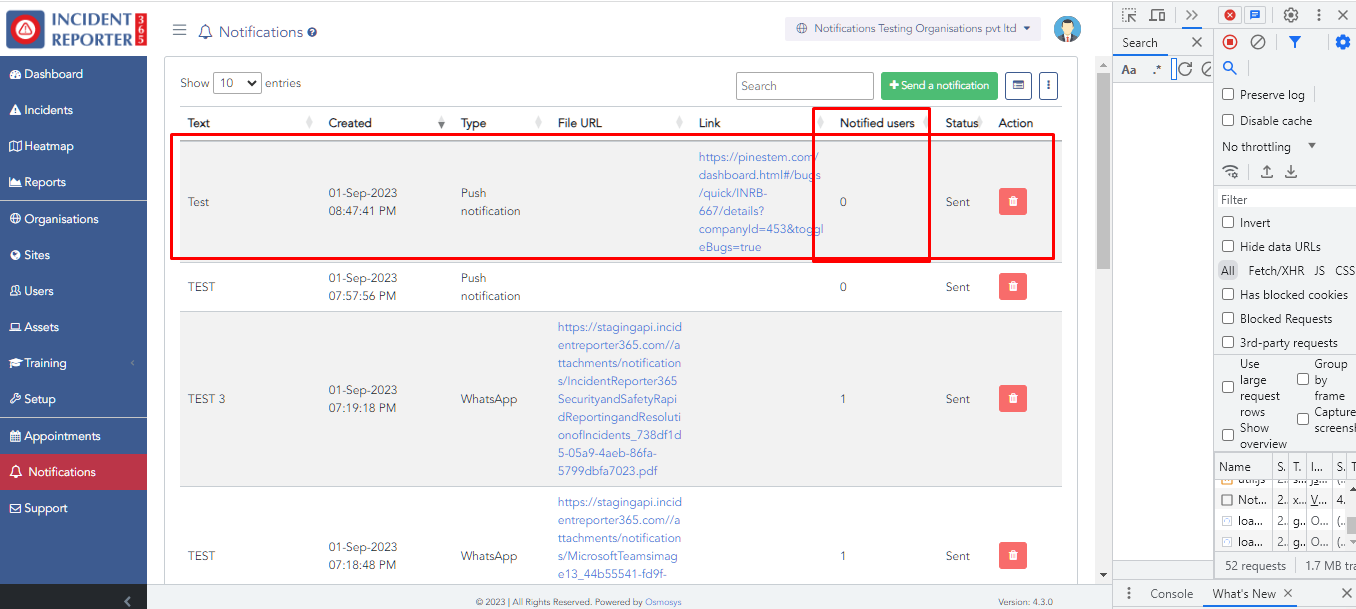Enable the Preserve log checkbox
The width and height of the screenshot is (1356, 609).
click(x=1228, y=95)
